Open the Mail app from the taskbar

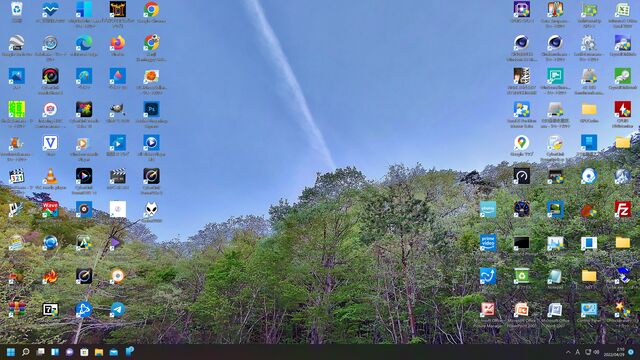coord(114,352)
